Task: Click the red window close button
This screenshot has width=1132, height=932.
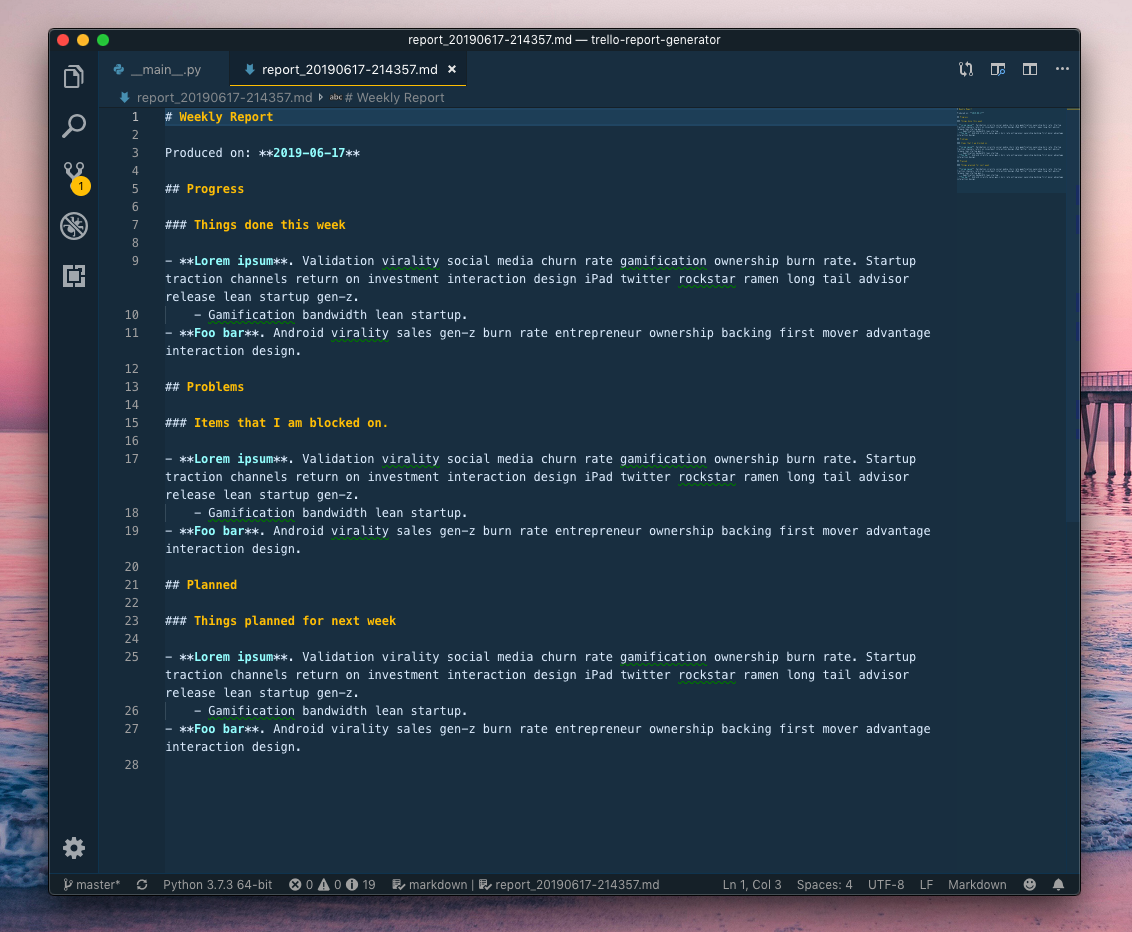Action: tap(63, 40)
